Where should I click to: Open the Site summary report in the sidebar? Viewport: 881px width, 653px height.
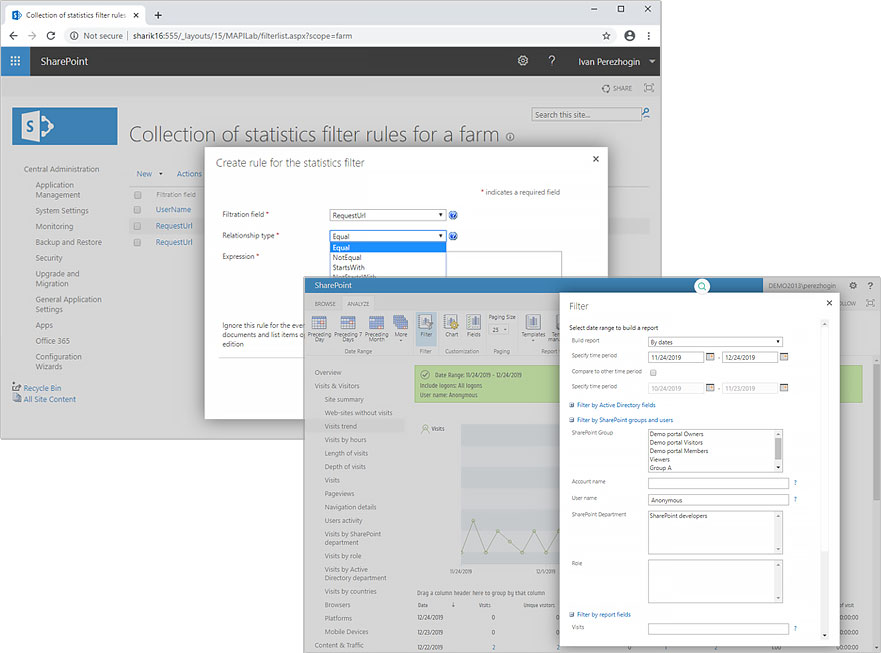click(344, 400)
